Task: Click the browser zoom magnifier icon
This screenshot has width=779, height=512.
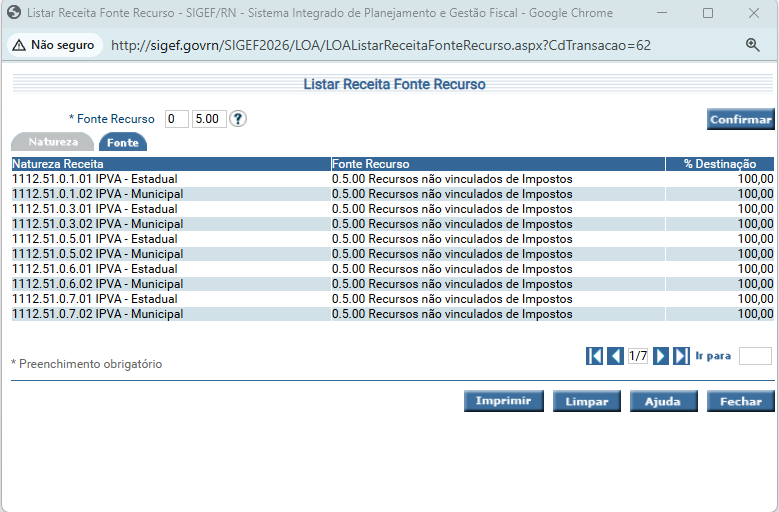Action: [753, 45]
